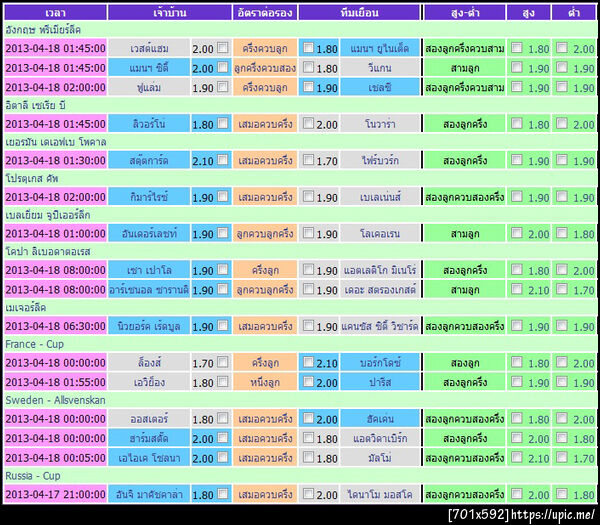Click the handicap cell ลูกครึ่งควบสอง

[x=265, y=68]
